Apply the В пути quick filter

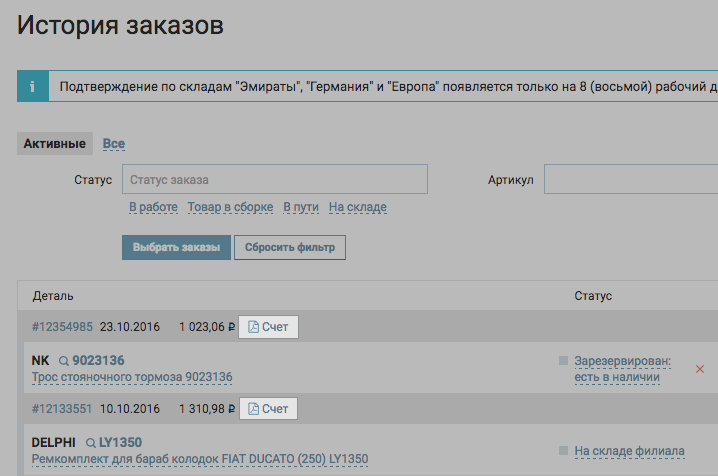pos(301,207)
